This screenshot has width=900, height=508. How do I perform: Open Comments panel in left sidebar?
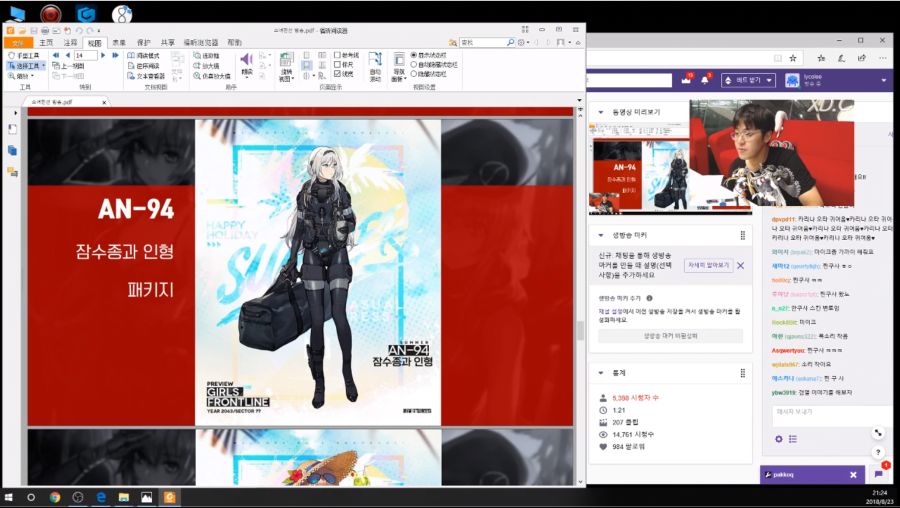click(13, 171)
